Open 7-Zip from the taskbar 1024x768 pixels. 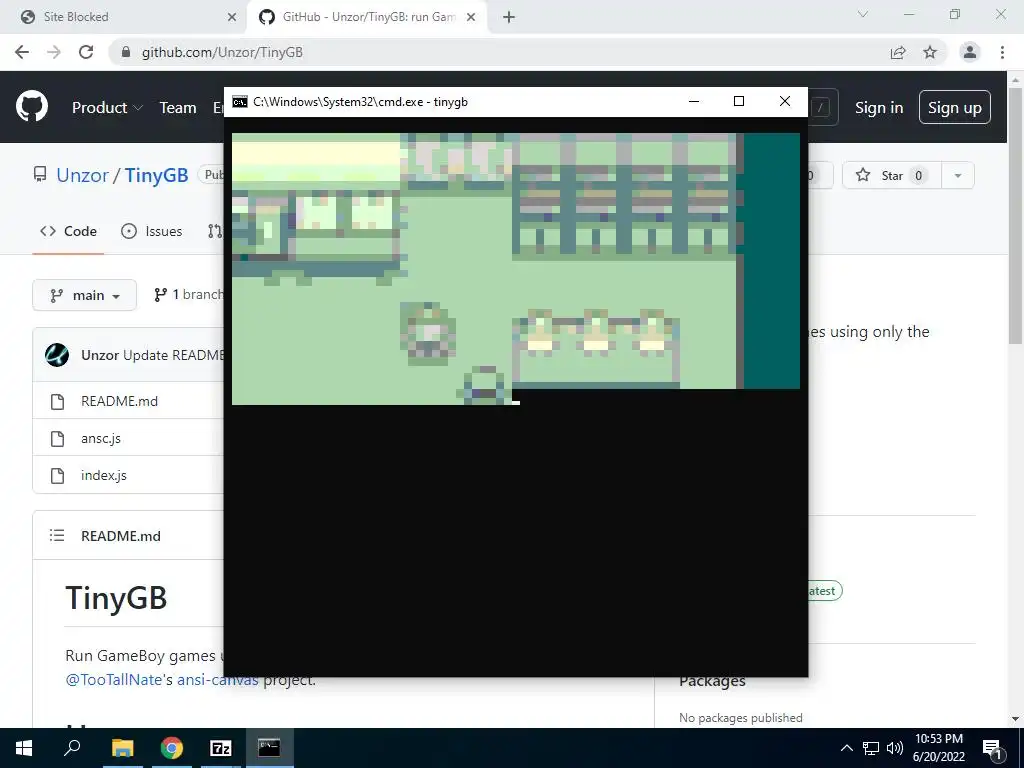(x=220, y=748)
